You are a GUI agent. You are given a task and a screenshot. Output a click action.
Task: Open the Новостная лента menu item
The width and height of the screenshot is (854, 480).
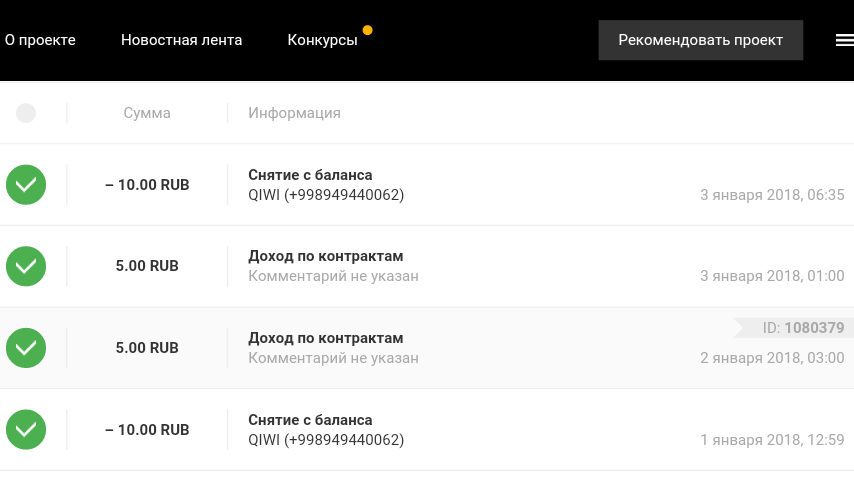click(x=181, y=40)
